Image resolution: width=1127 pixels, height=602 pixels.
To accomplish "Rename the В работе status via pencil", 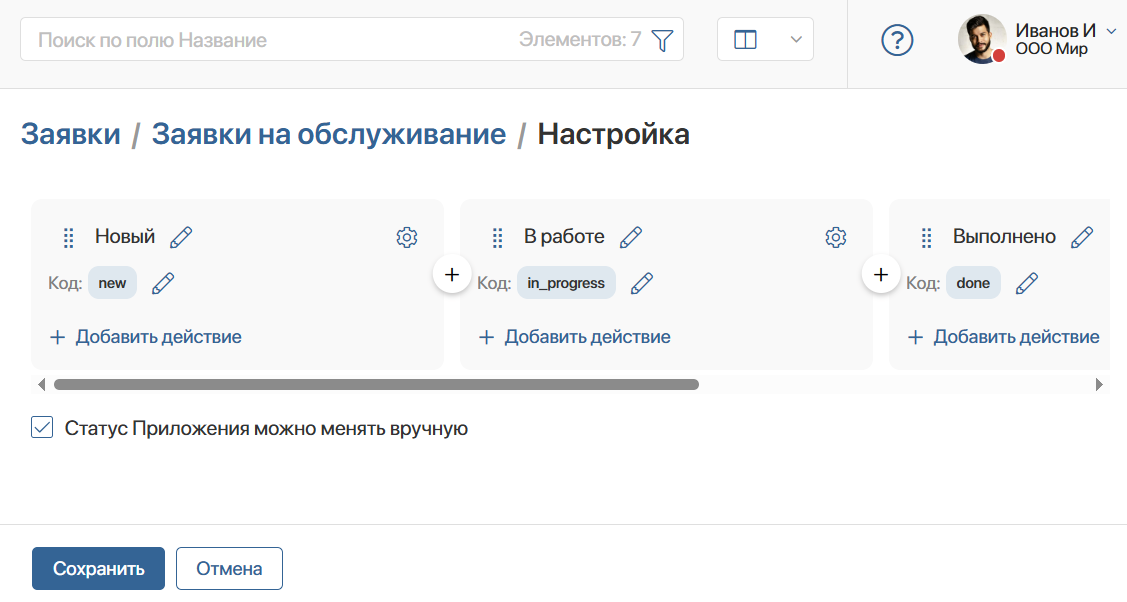I will point(631,237).
